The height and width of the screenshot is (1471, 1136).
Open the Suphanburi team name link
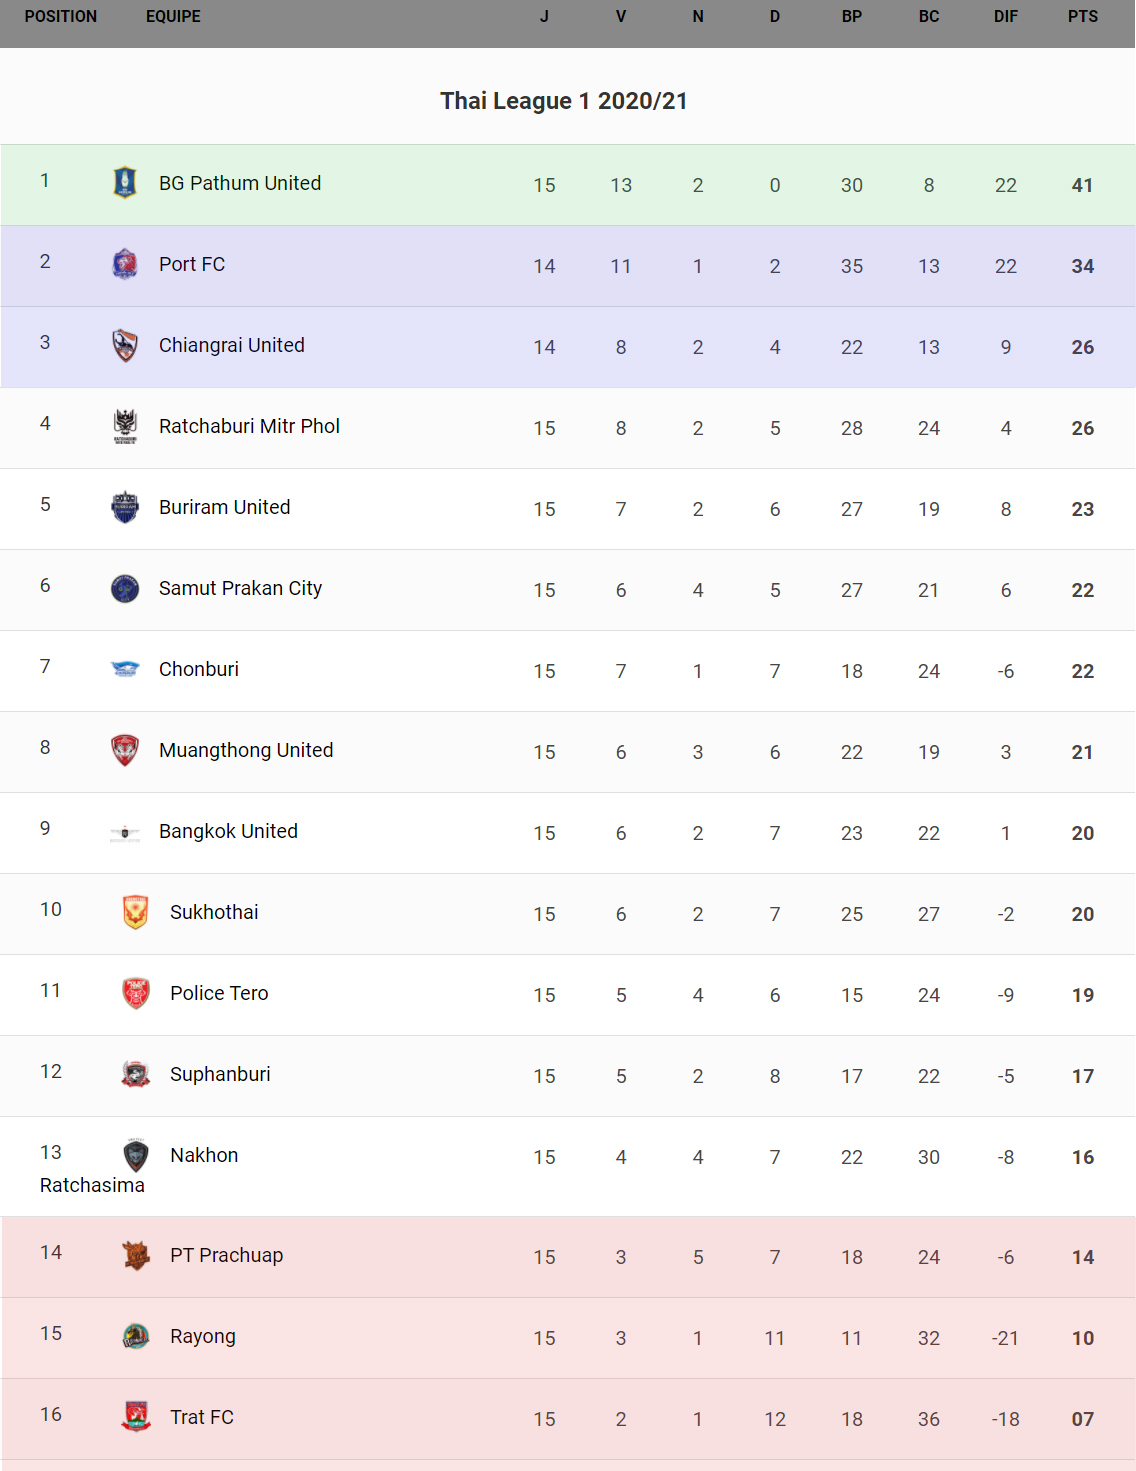[220, 1074]
